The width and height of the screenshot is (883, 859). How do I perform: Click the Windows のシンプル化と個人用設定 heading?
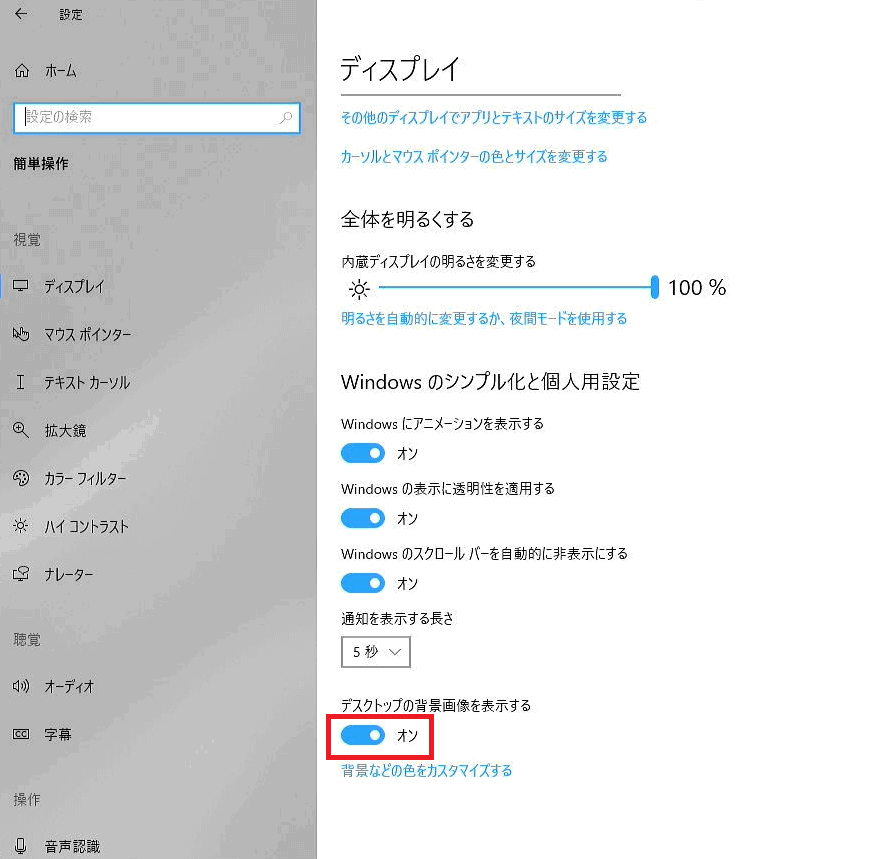(x=490, y=381)
